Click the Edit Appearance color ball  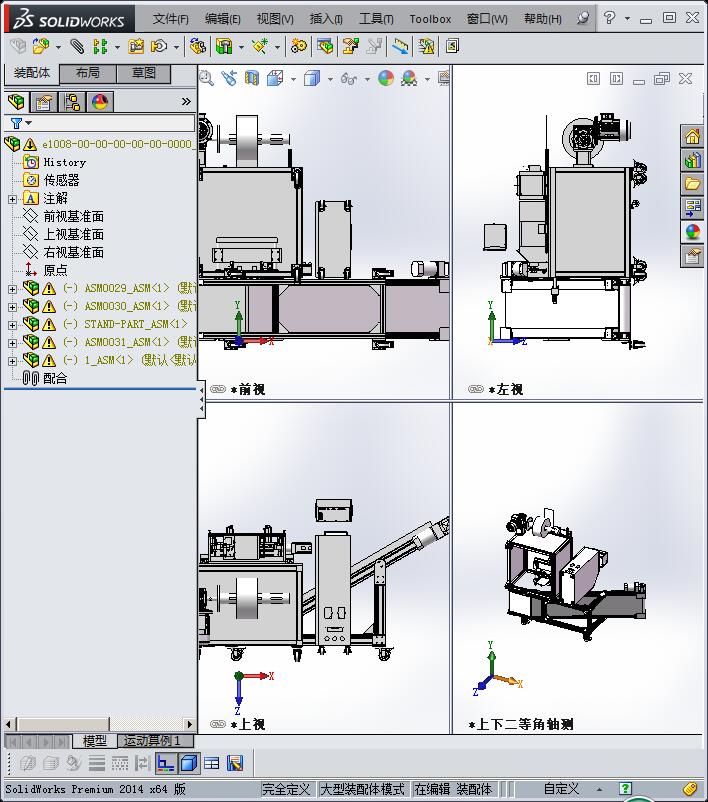(386, 78)
